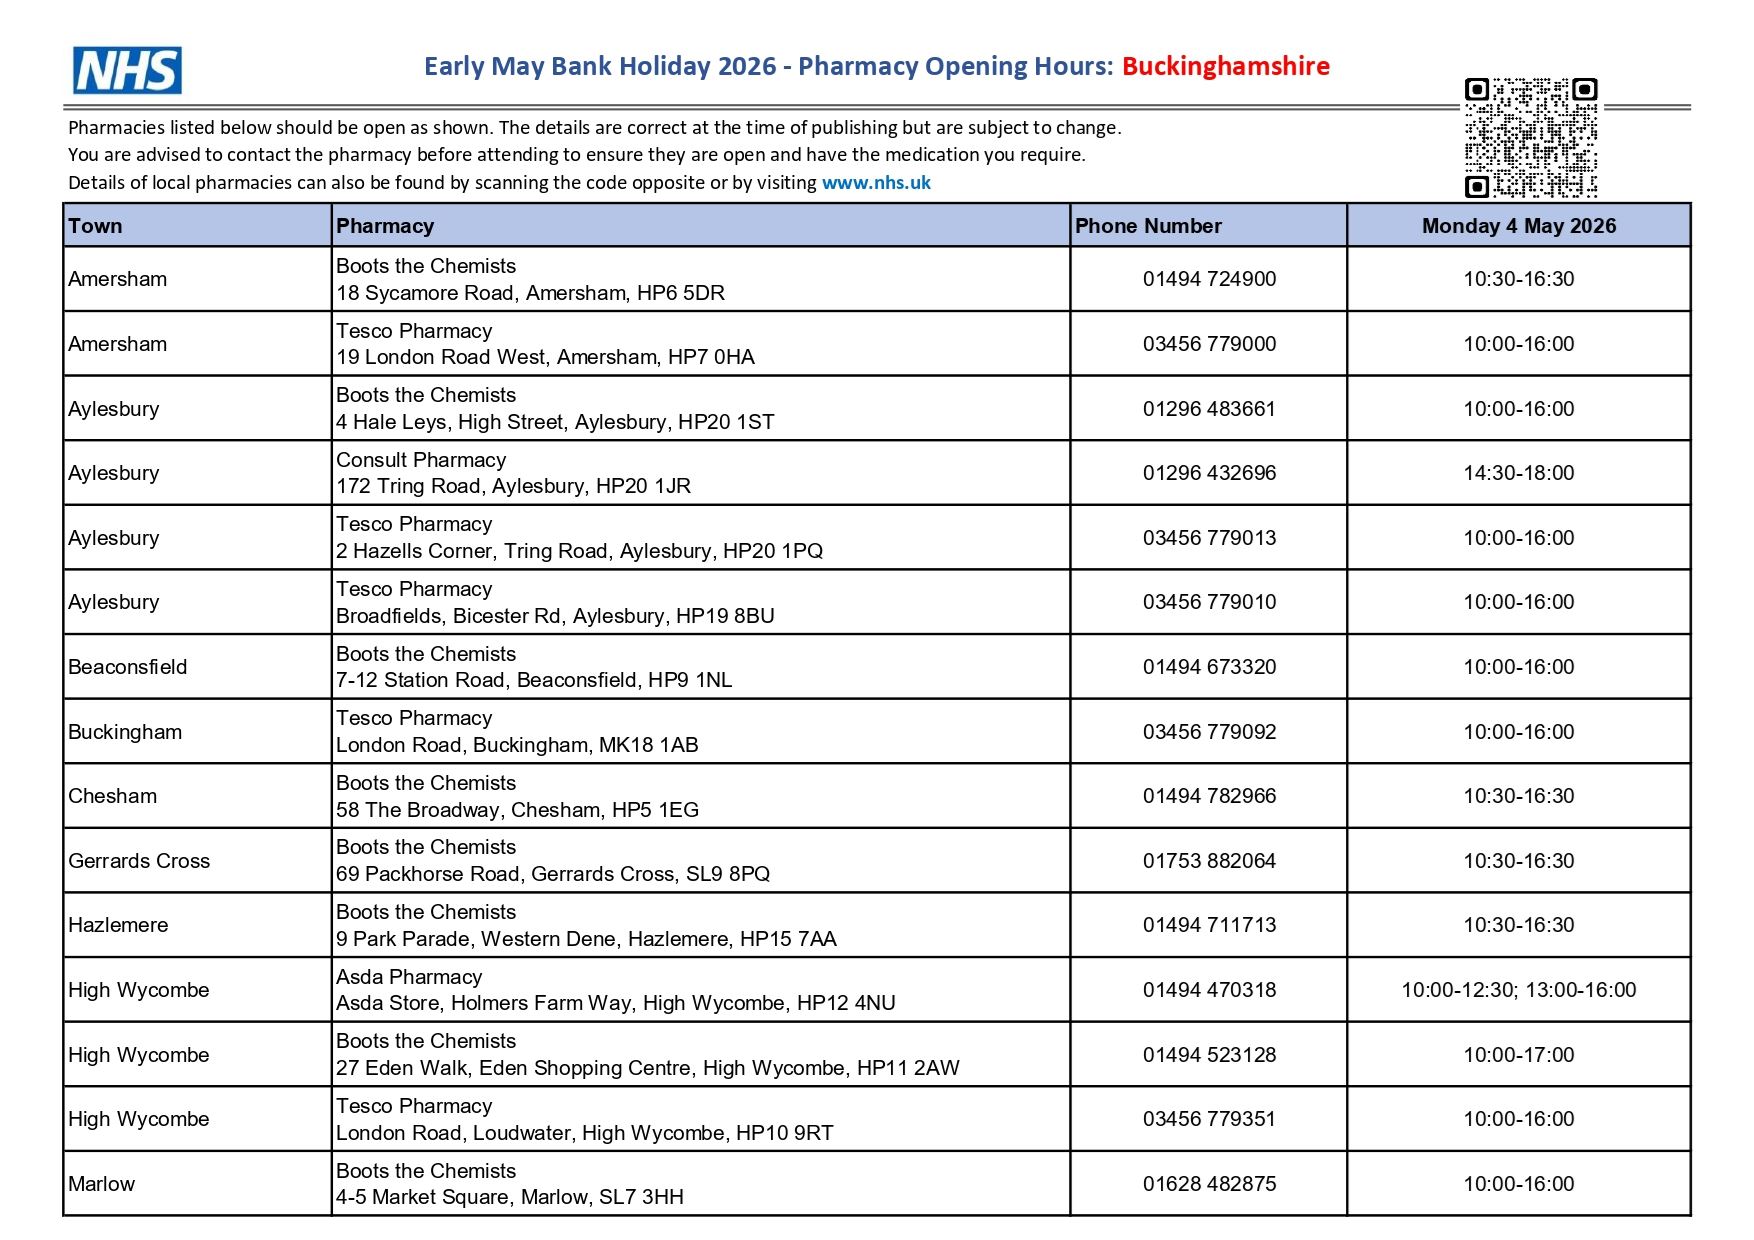Select address London Road, Buckingham, MK18 1AB
The image size is (1754, 1240).
tap(517, 745)
